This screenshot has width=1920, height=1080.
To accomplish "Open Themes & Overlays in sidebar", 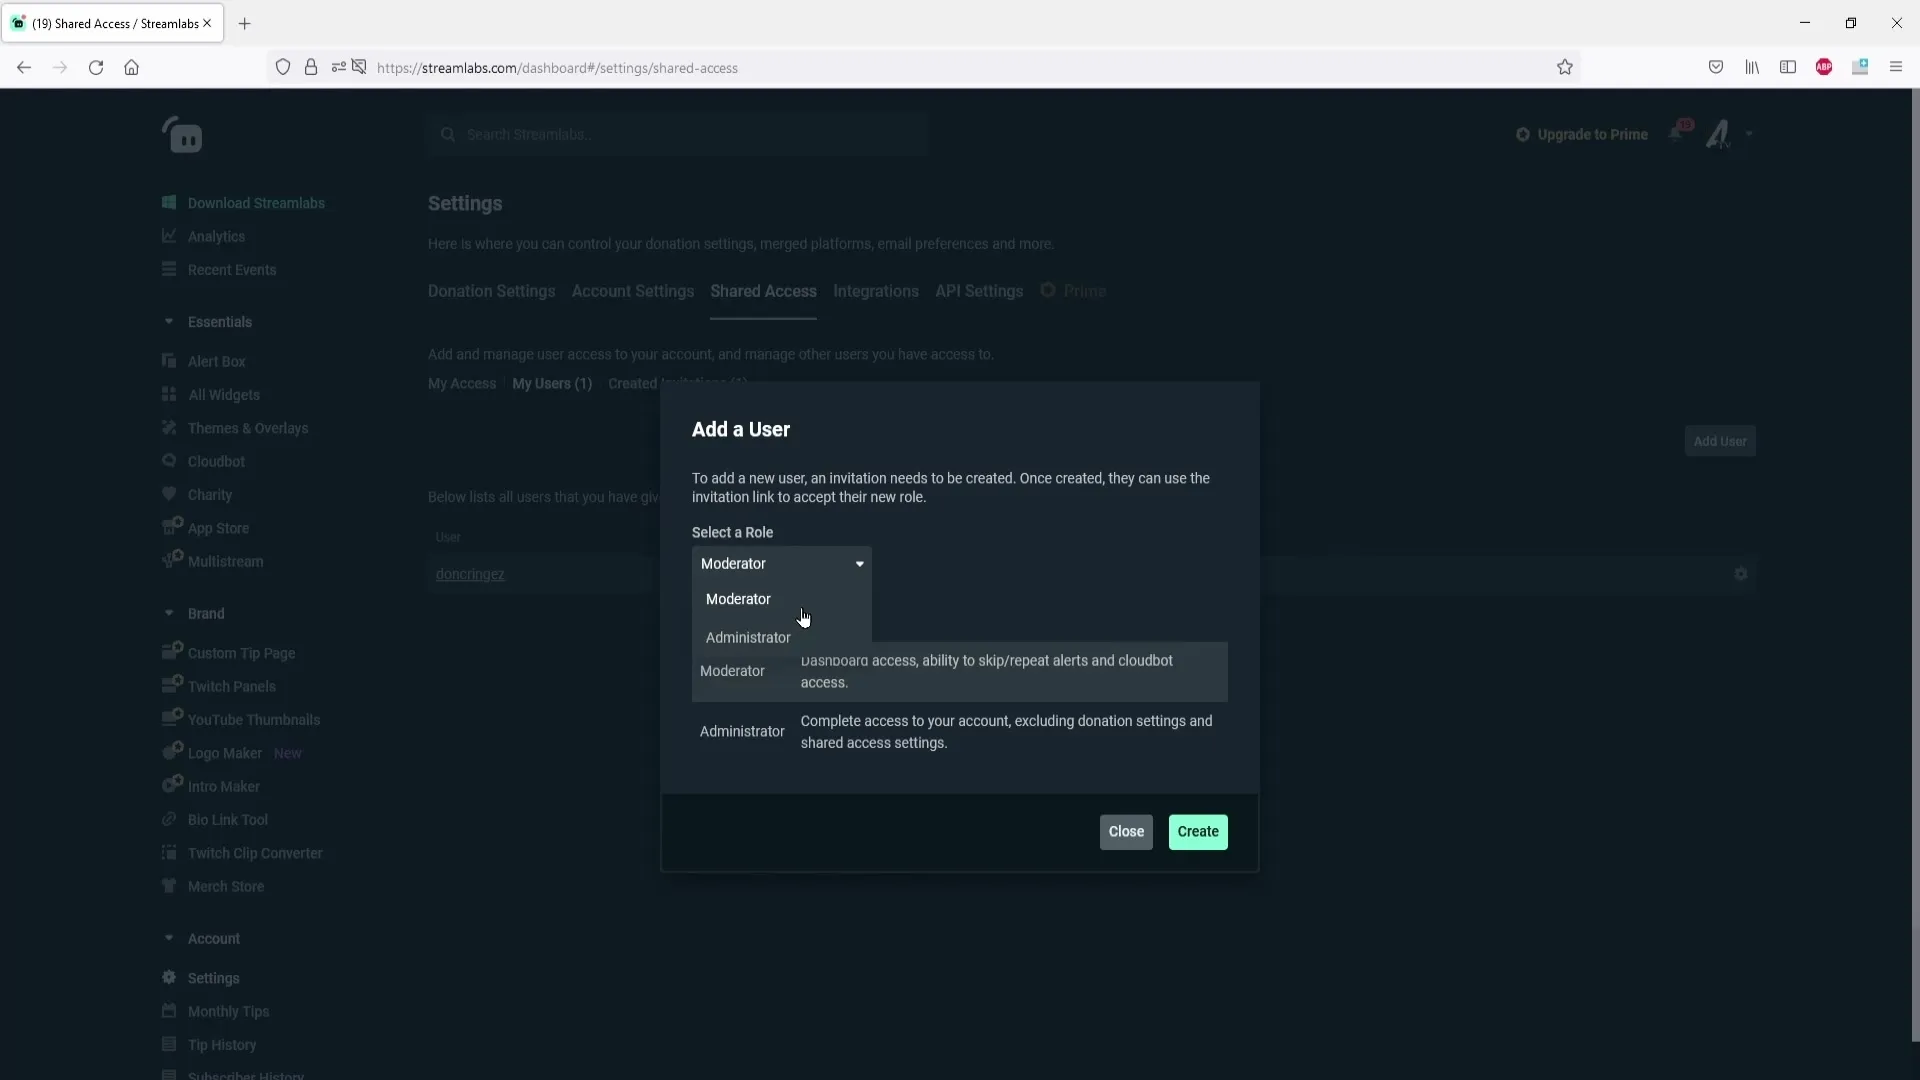I will click(248, 428).
